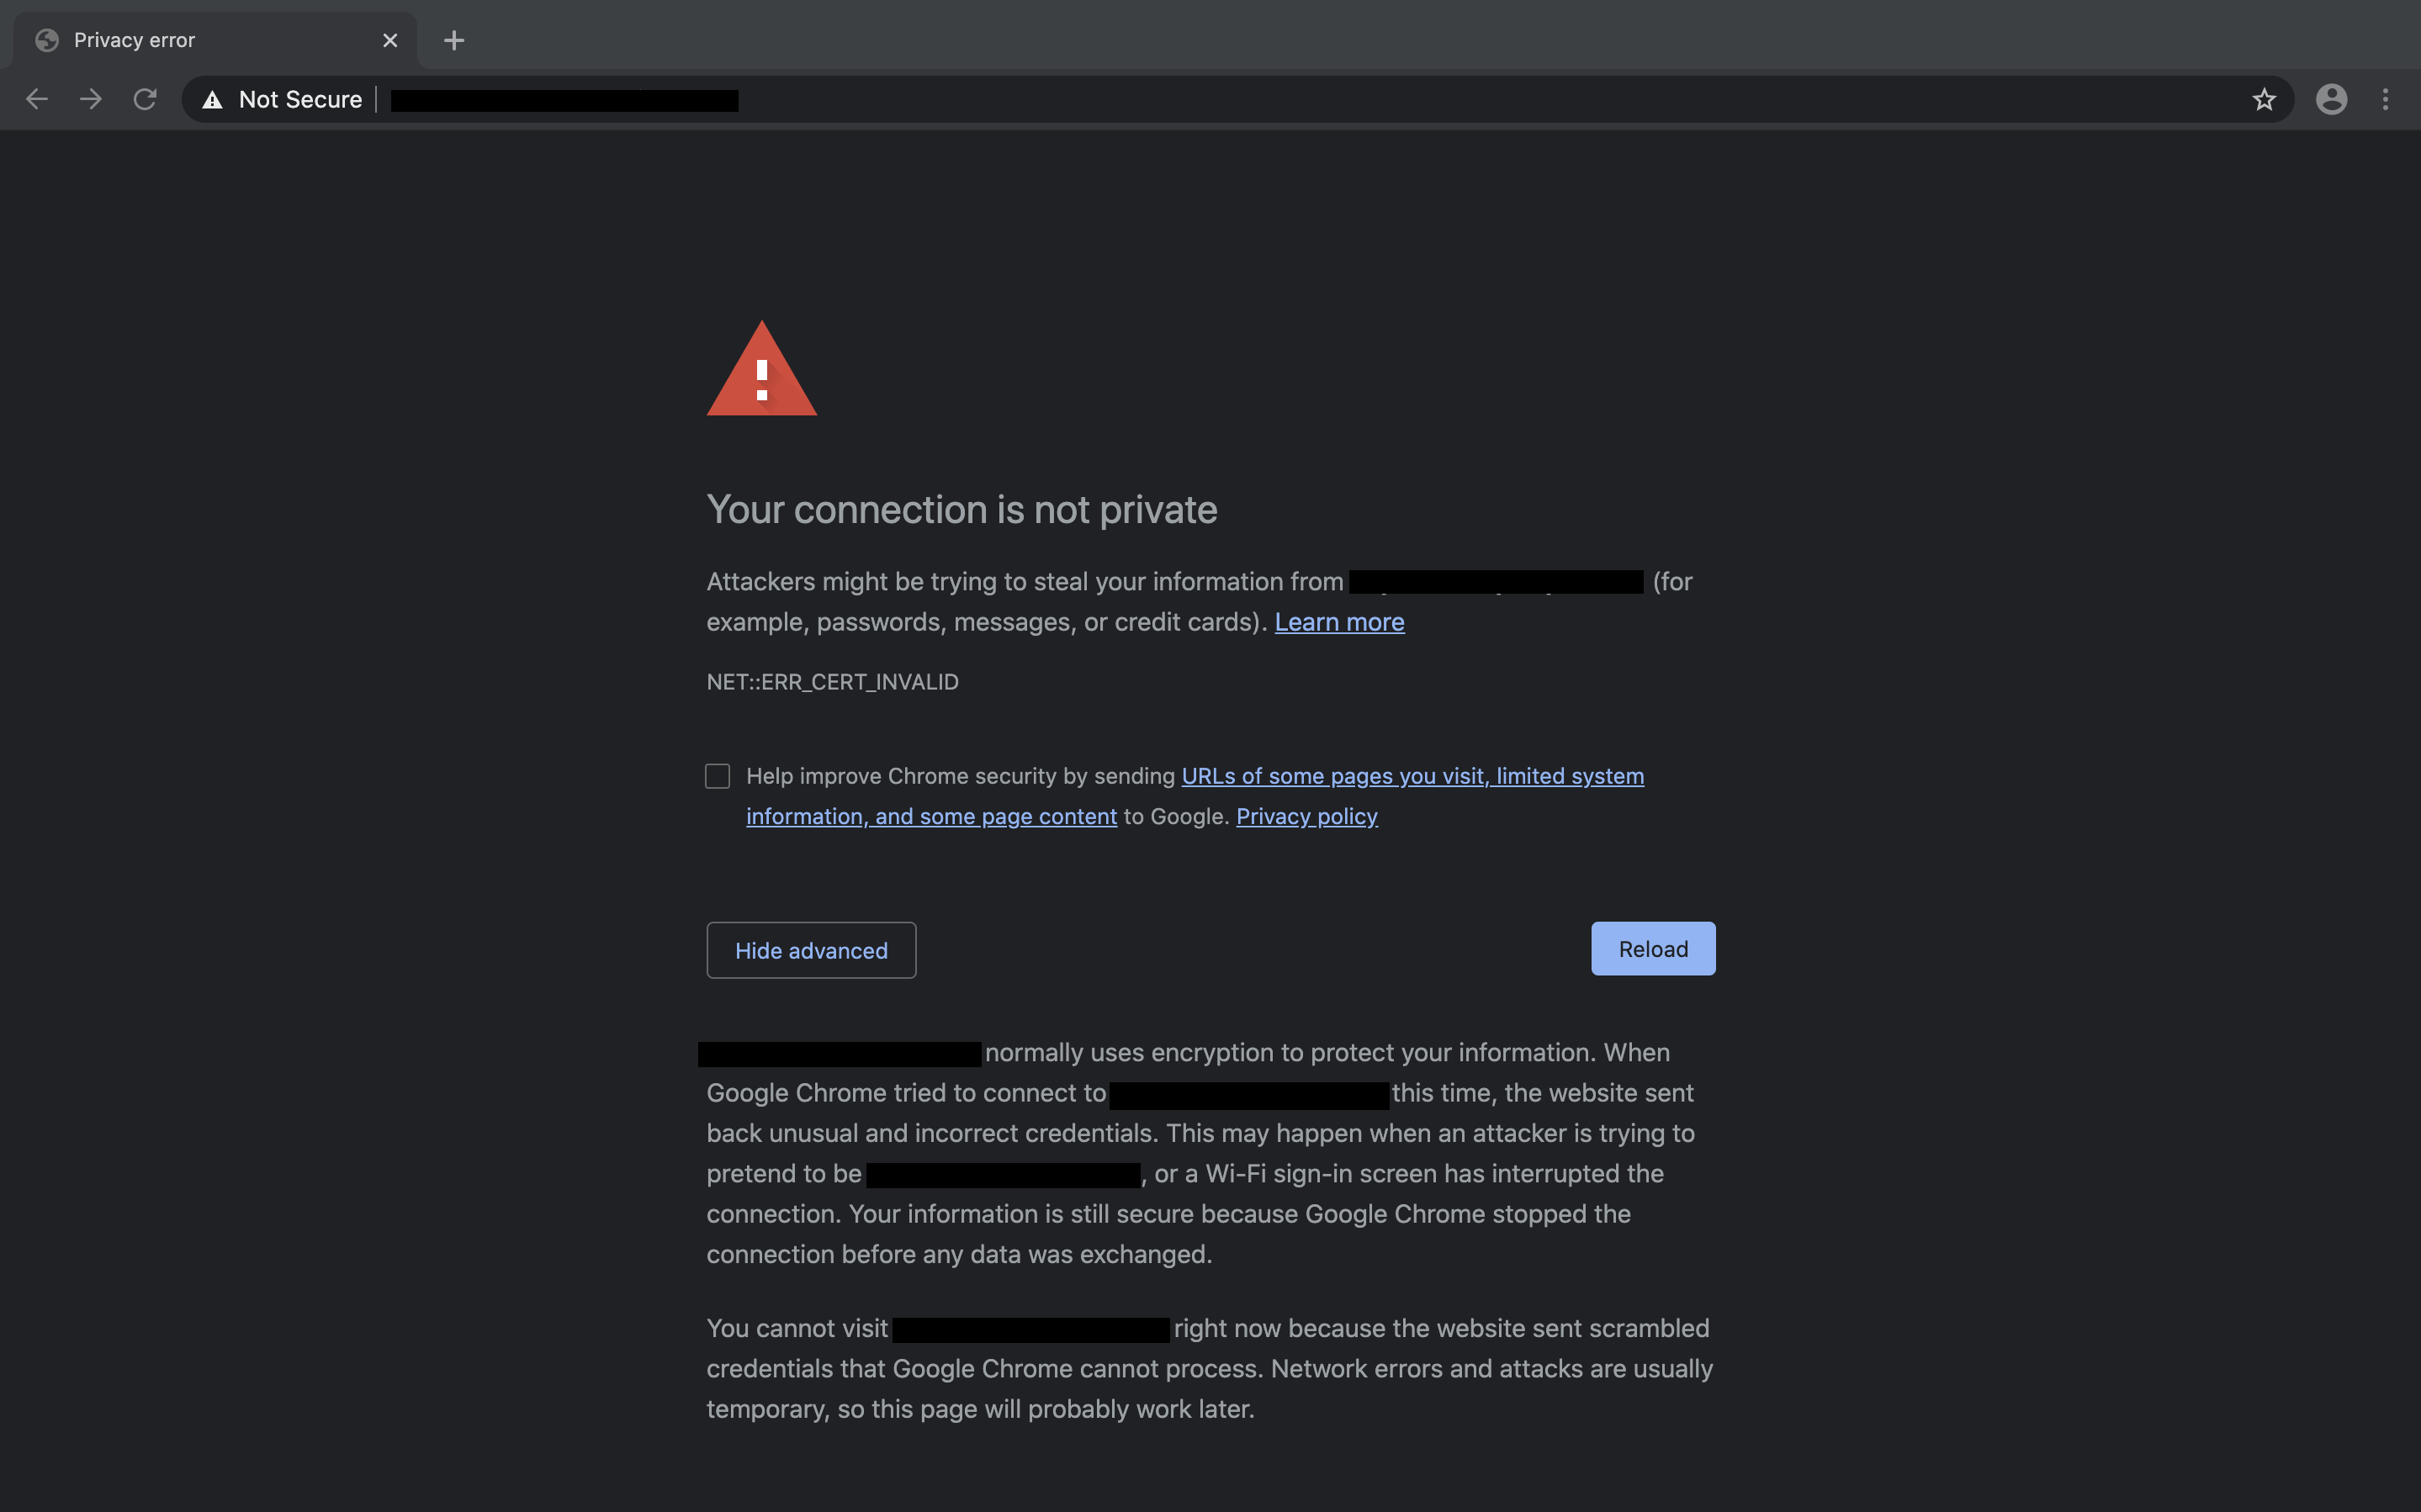Click the Reload button

[x=1653, y=948]
